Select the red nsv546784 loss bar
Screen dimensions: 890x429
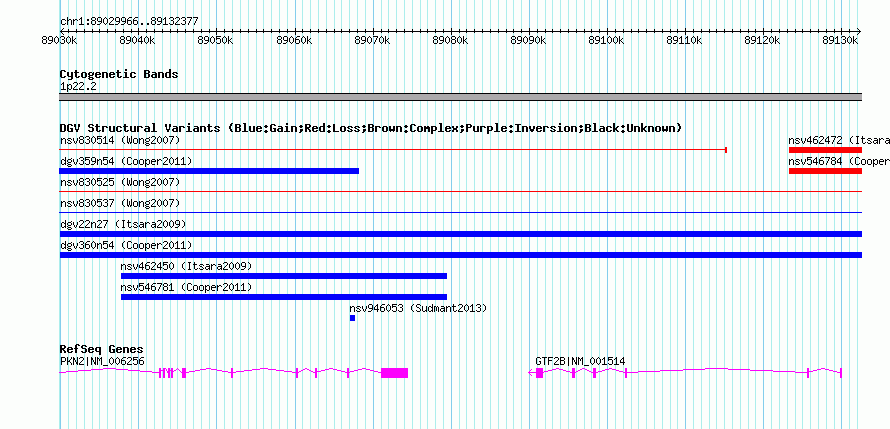[825, 171]
